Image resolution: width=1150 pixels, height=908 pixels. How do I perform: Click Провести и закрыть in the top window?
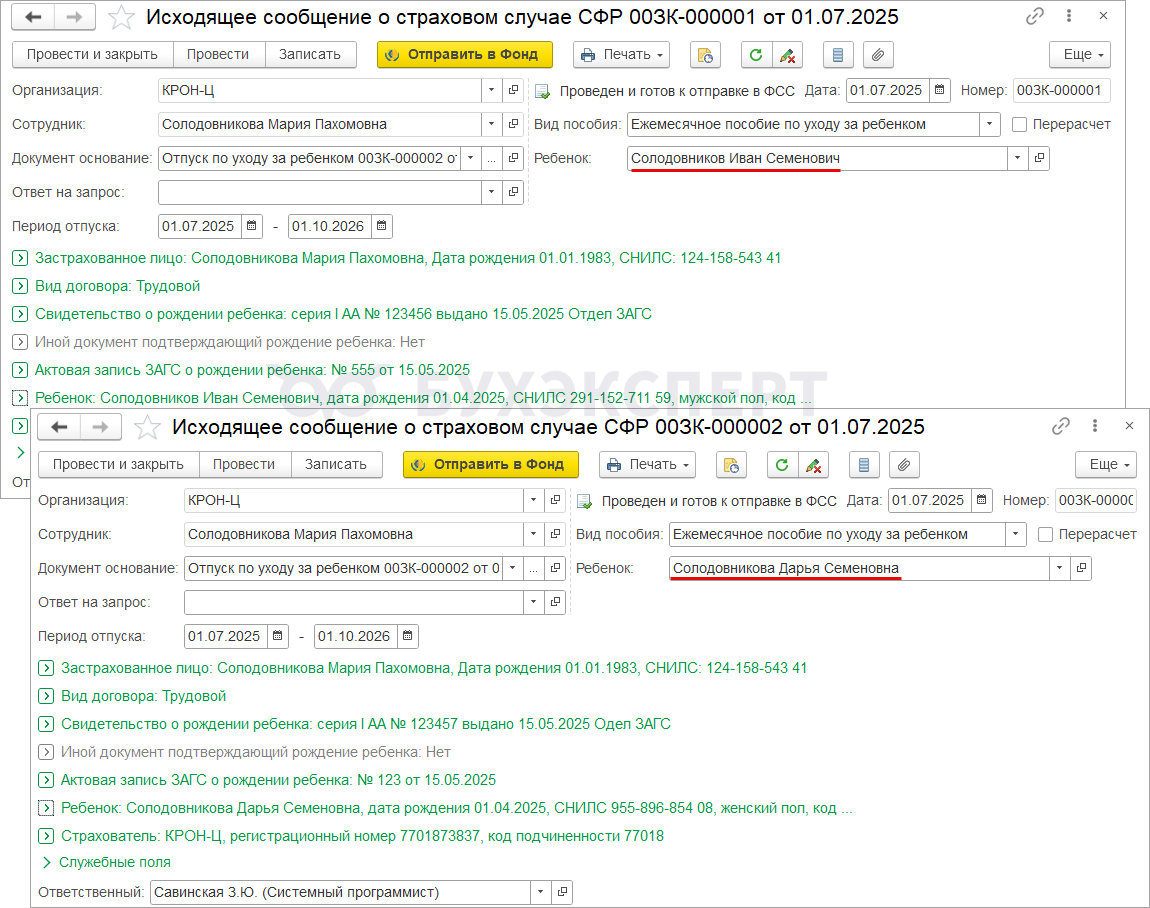92,55
